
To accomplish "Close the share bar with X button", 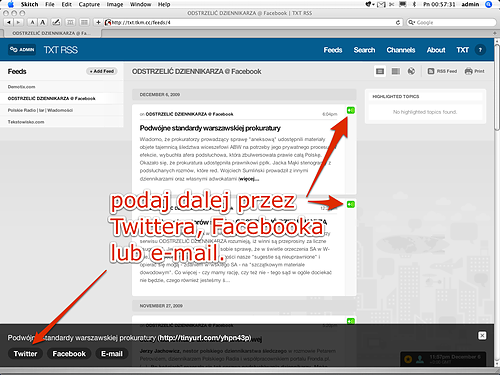I will (x=482, y=335).
